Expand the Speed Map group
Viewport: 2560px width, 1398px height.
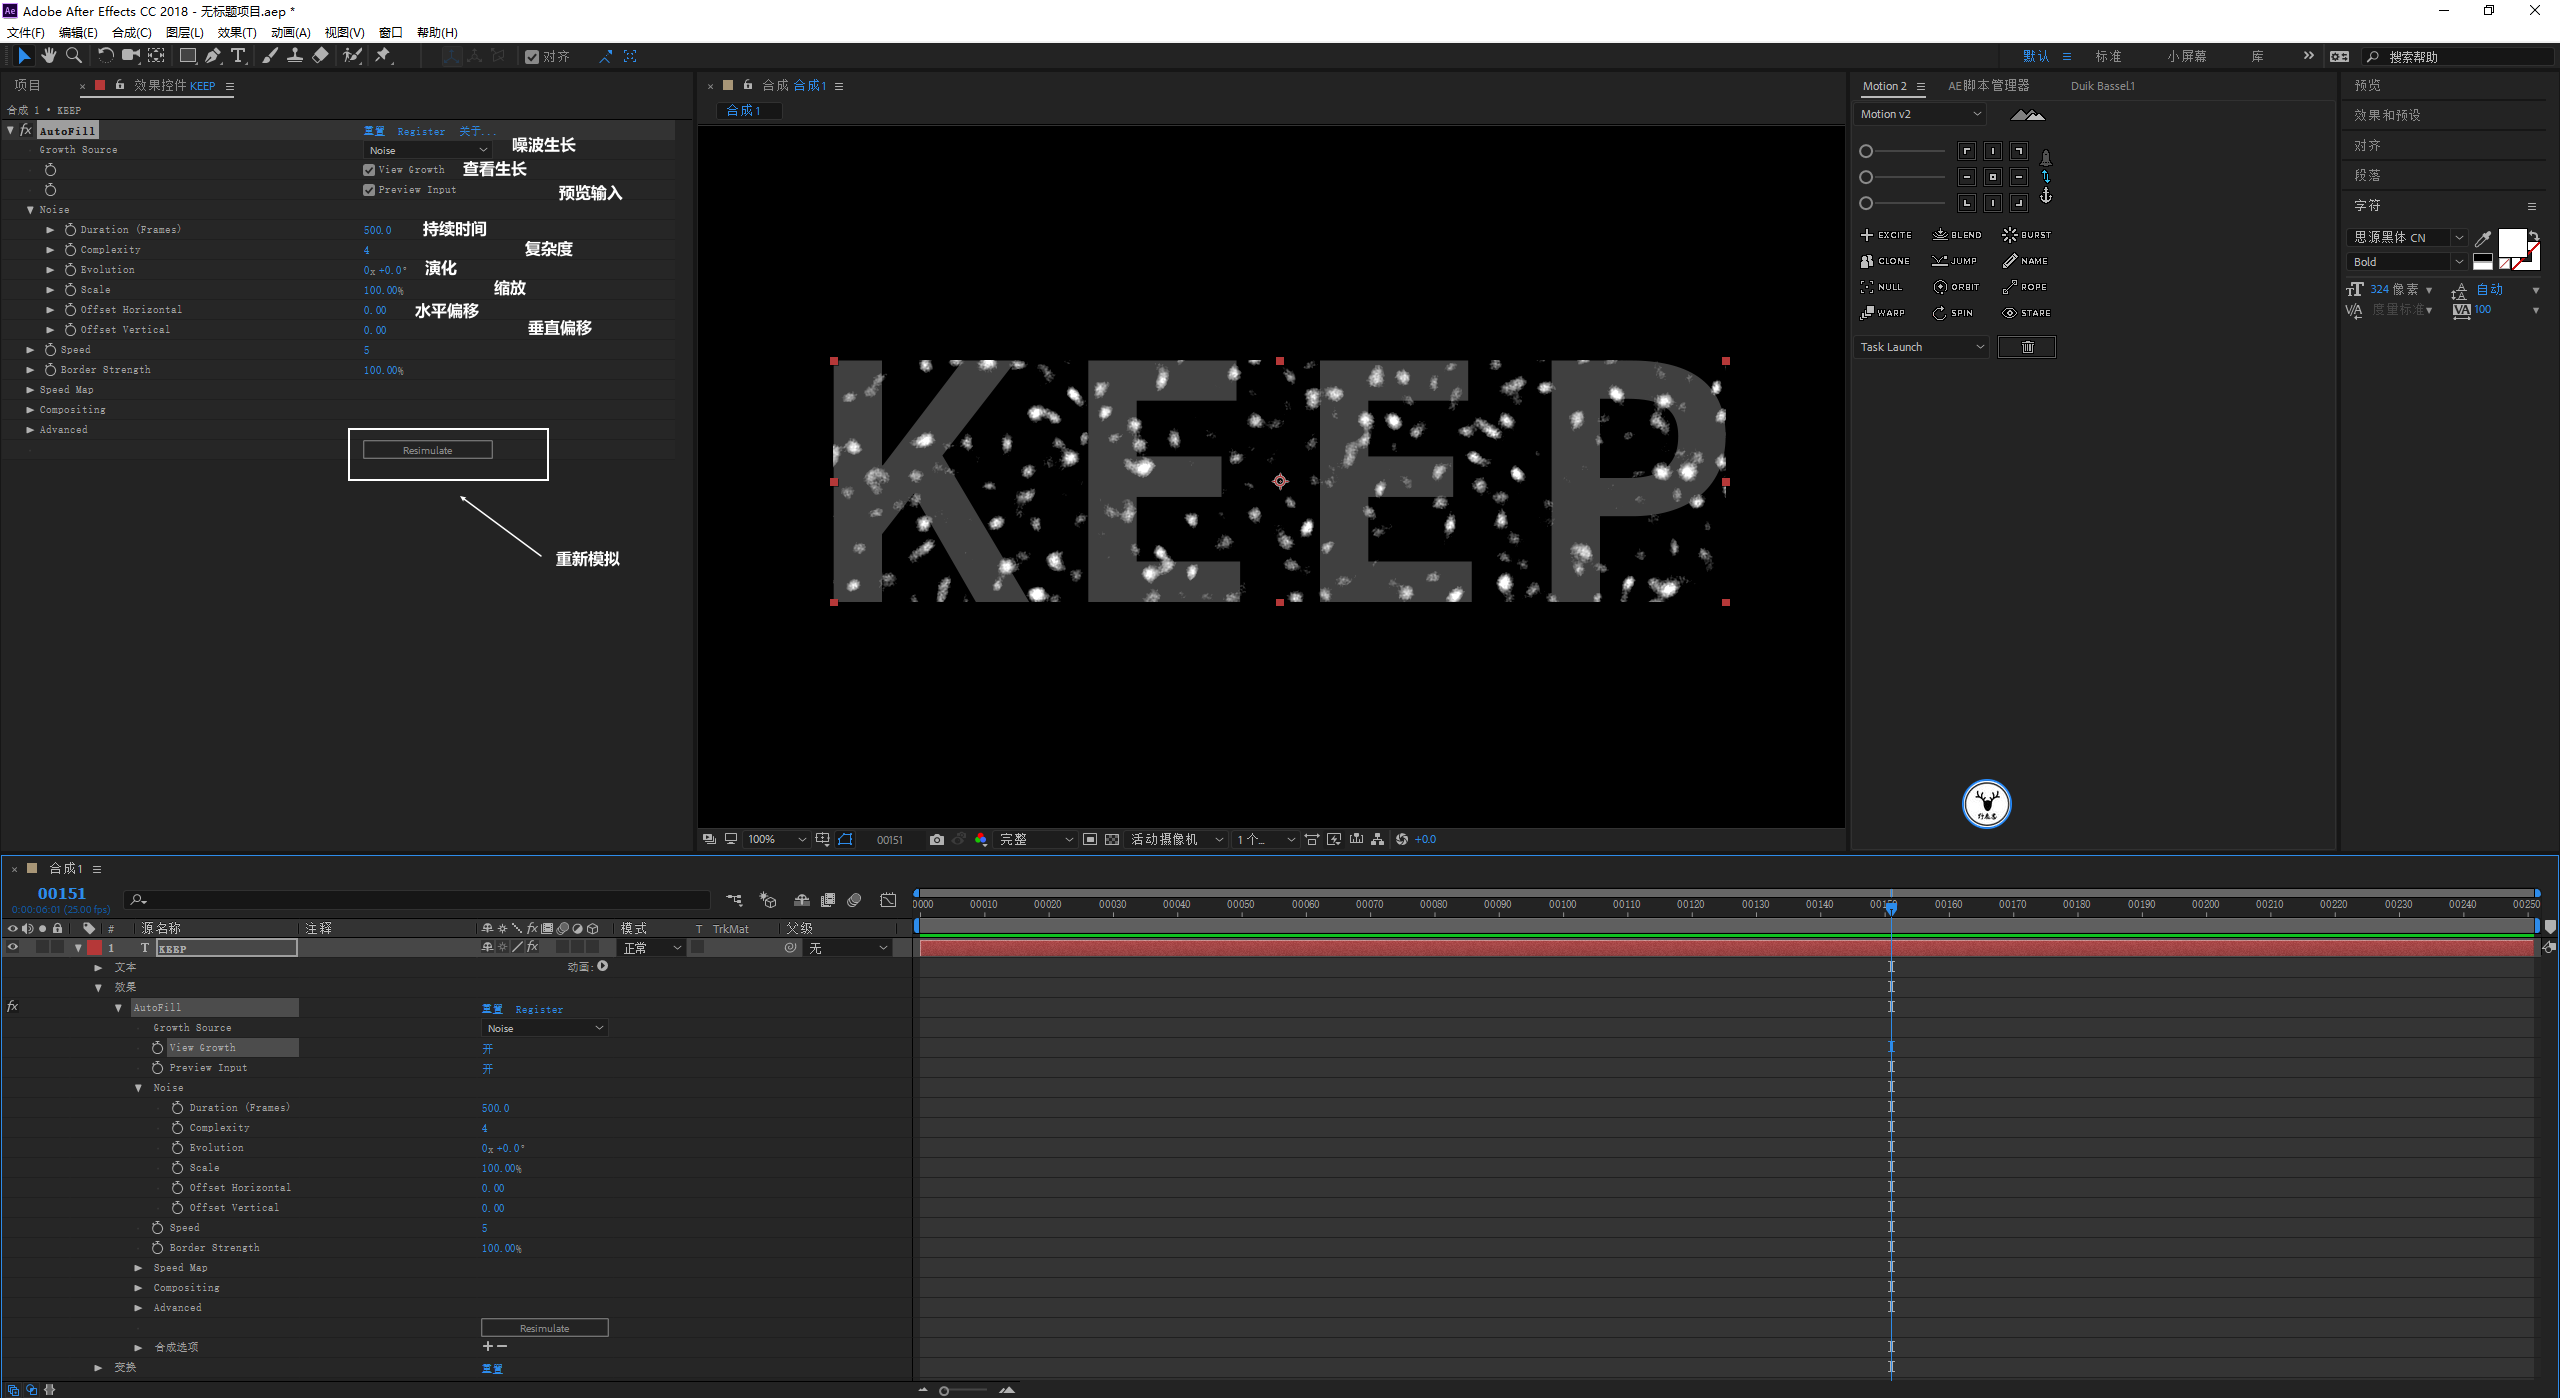(x=30, y=390)
